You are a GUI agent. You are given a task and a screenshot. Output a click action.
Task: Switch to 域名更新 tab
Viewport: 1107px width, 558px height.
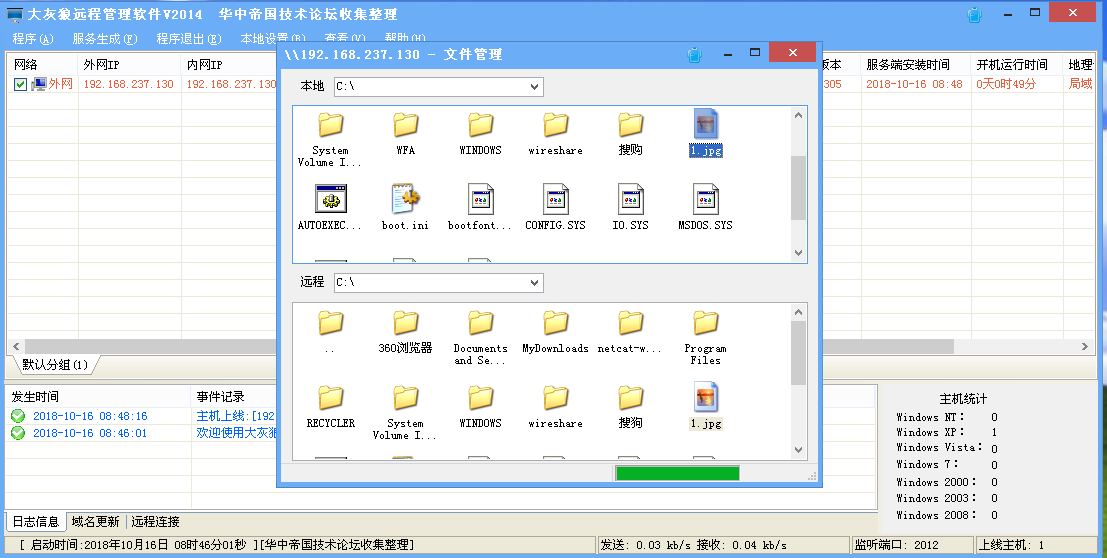tap(95, 521)
